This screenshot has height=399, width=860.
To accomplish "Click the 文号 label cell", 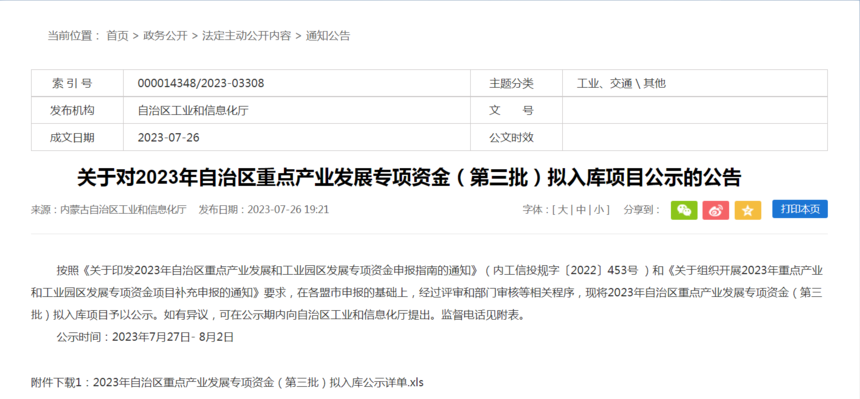I will point(516,110).
